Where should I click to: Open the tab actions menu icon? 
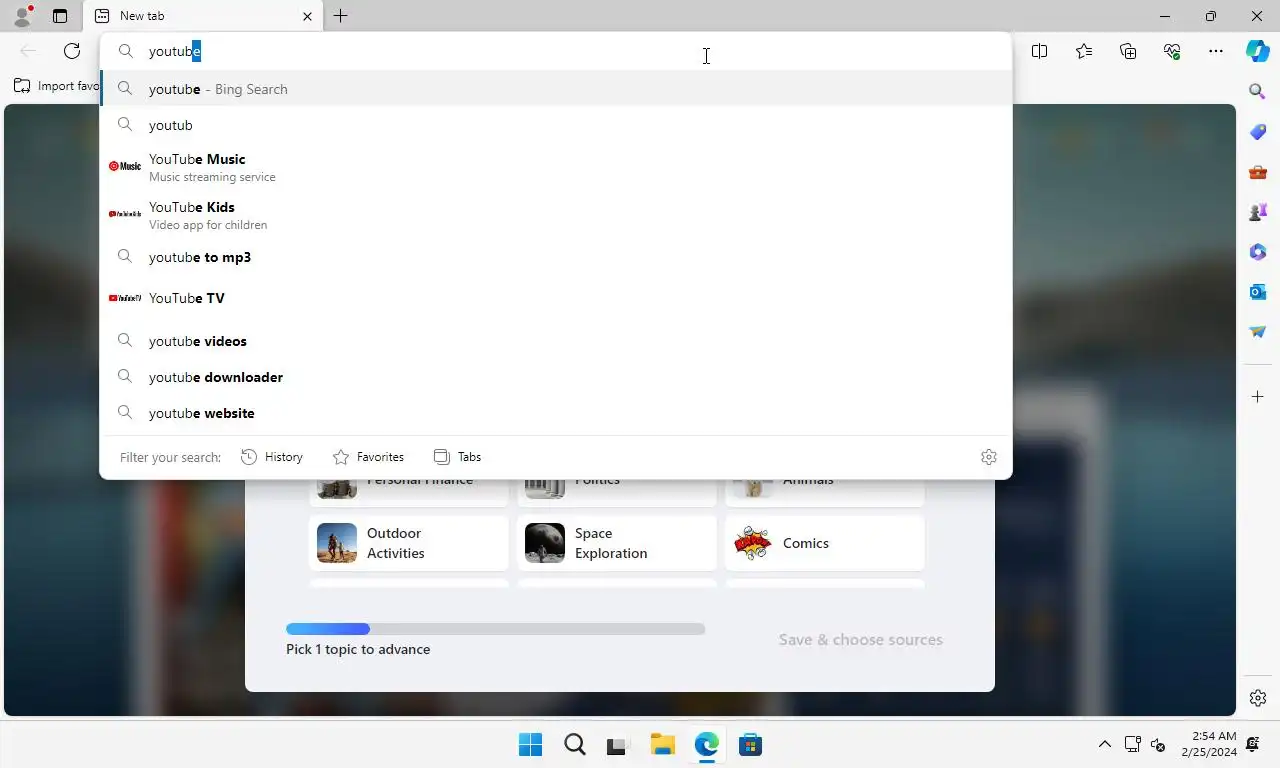pos(60,16)
